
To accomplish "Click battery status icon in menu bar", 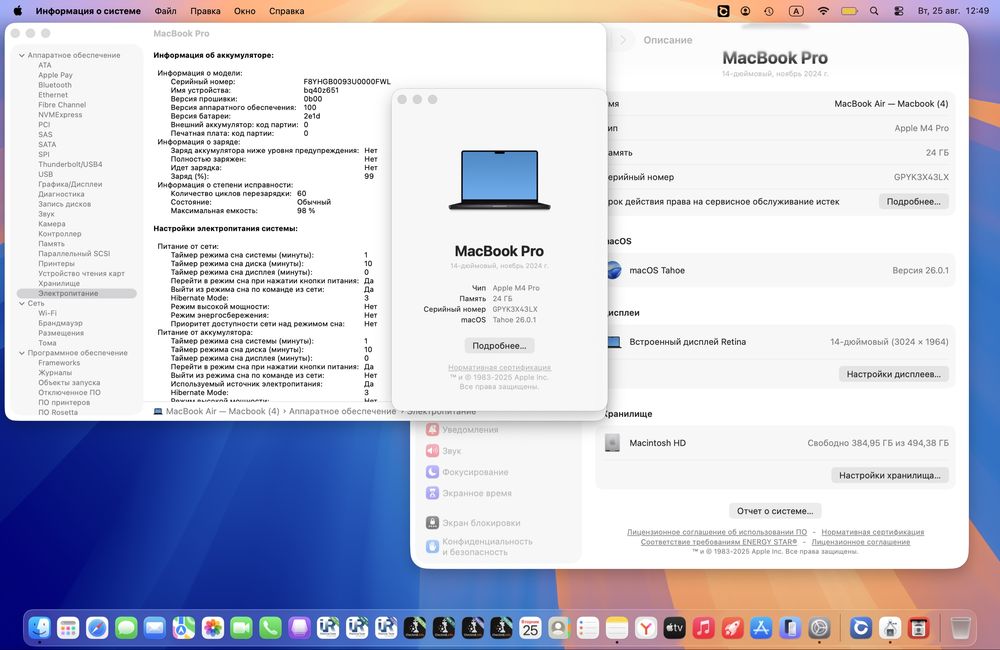I will pos(849,11).
